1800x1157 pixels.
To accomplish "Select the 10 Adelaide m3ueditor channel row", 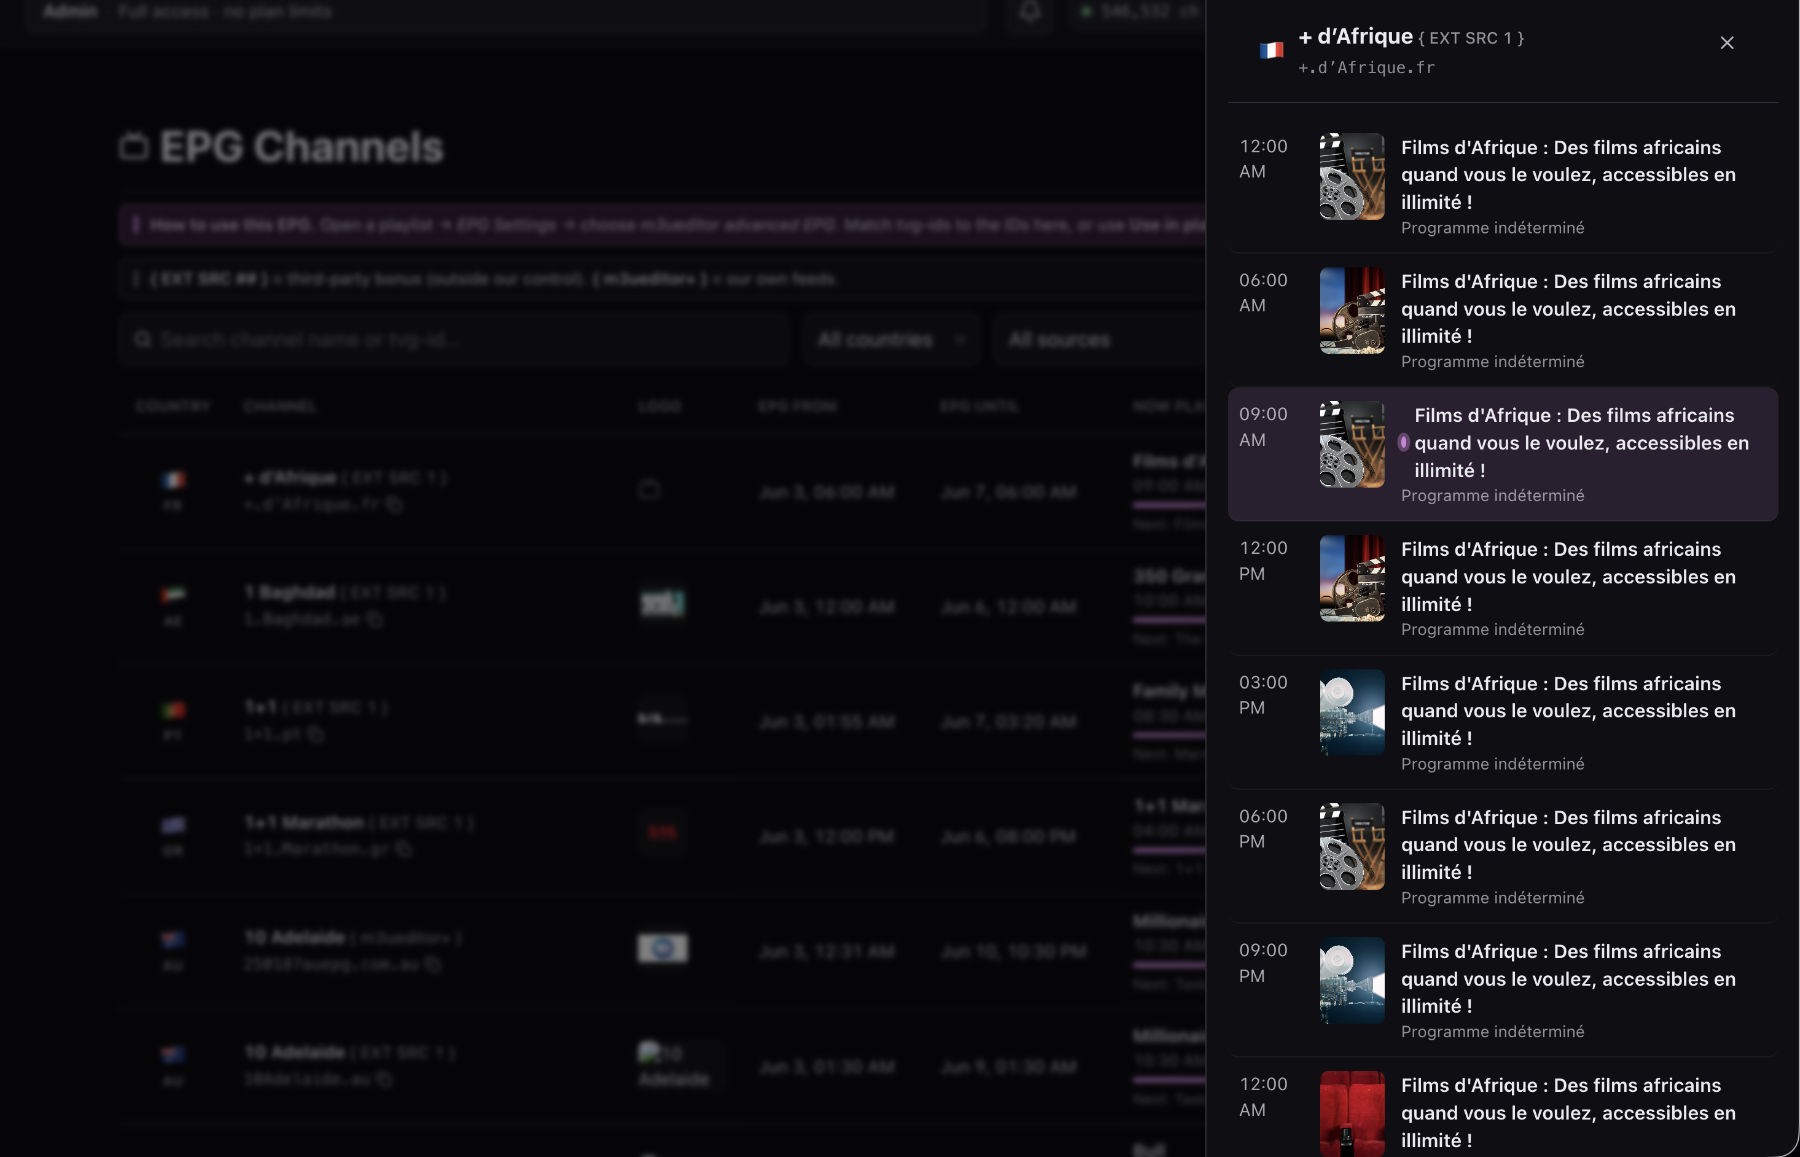I will click(x=662, y=950).
